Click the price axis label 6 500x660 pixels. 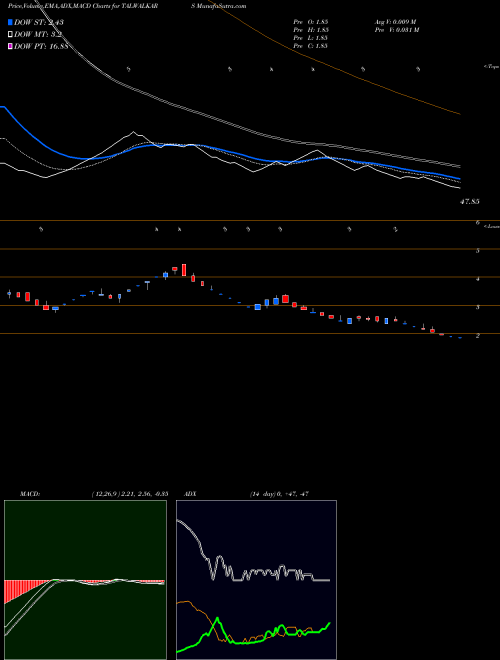point(478,223)
